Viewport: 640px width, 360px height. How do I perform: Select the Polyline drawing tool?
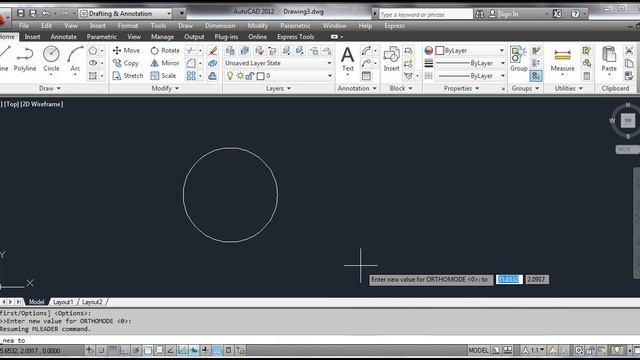(25, 59)
